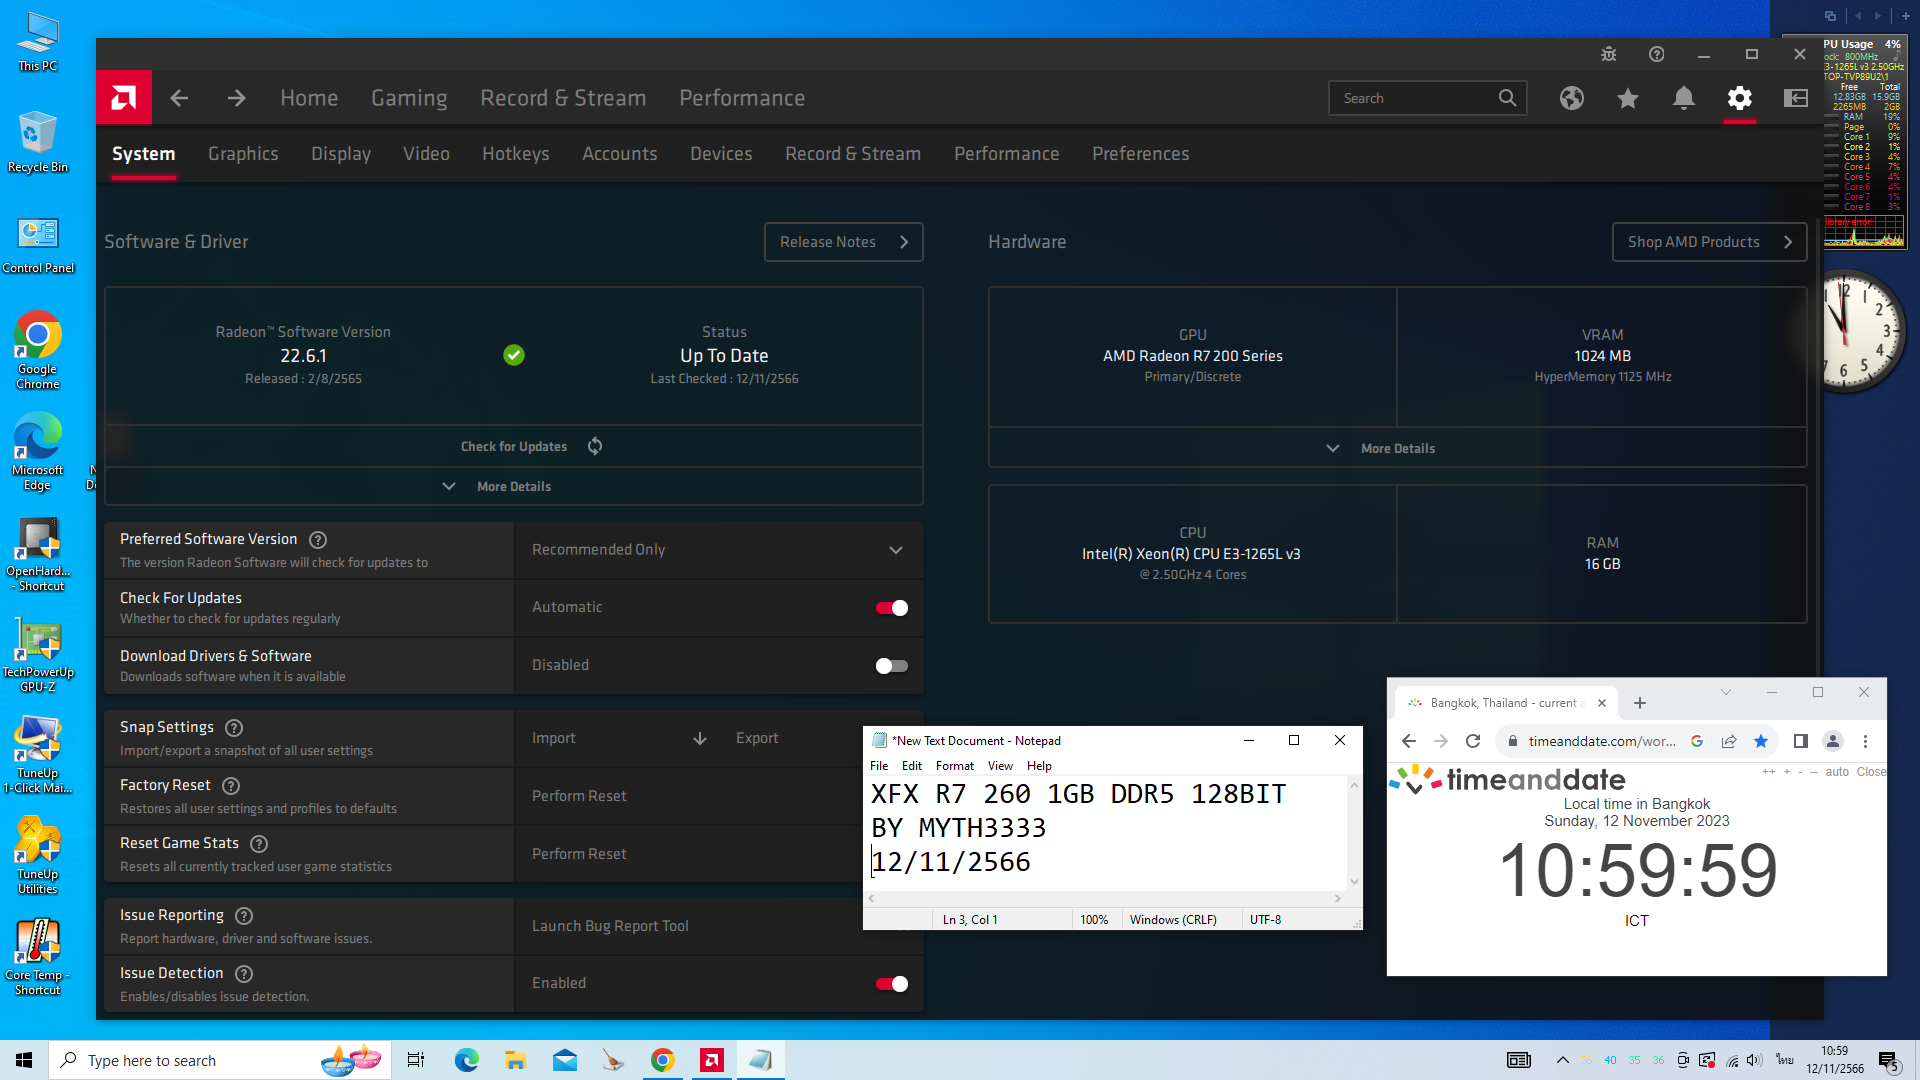Reload the timeanddate page in Chrome
The image size is (1920, 1080).
pos(1473,741)
